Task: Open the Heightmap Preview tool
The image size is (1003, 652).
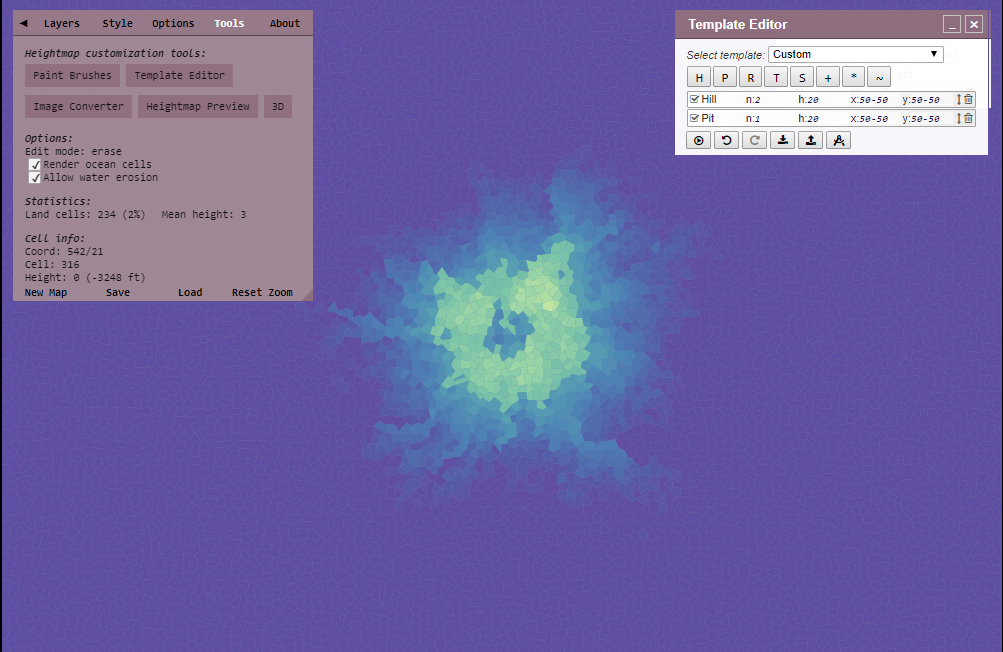Action: tap(197, 106)
